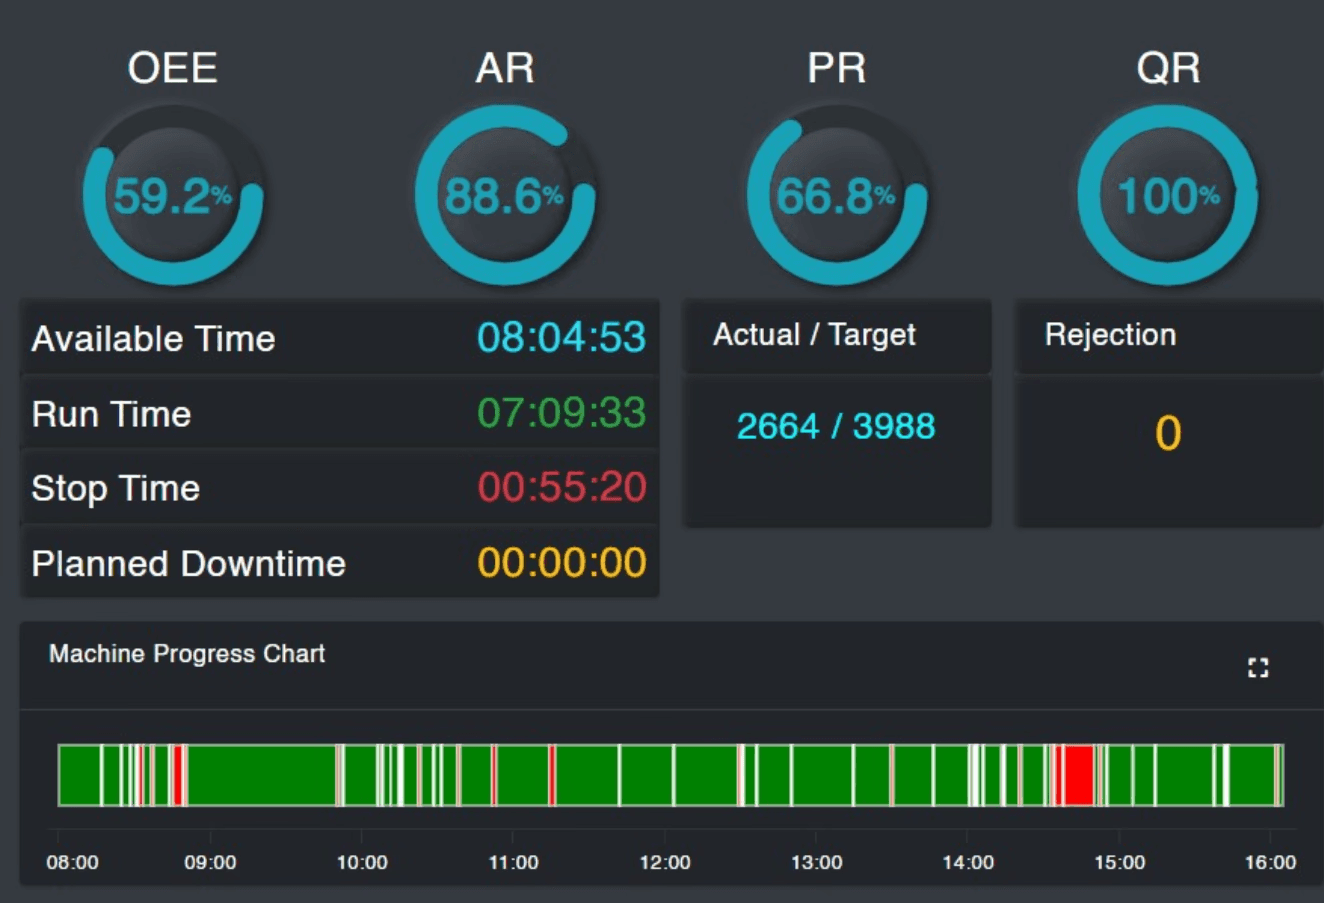
Task: Click the 16:00 label on the time axis
Action: click(1270, 862)
